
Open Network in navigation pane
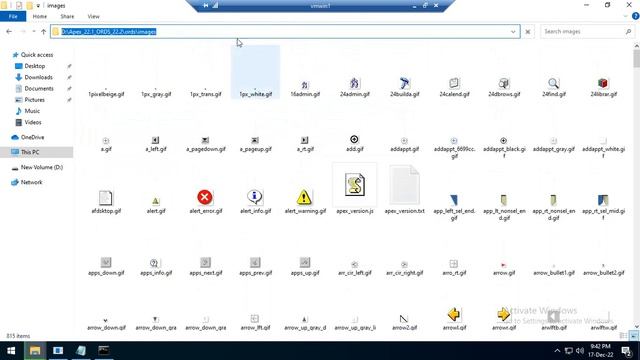coord(31,182)
